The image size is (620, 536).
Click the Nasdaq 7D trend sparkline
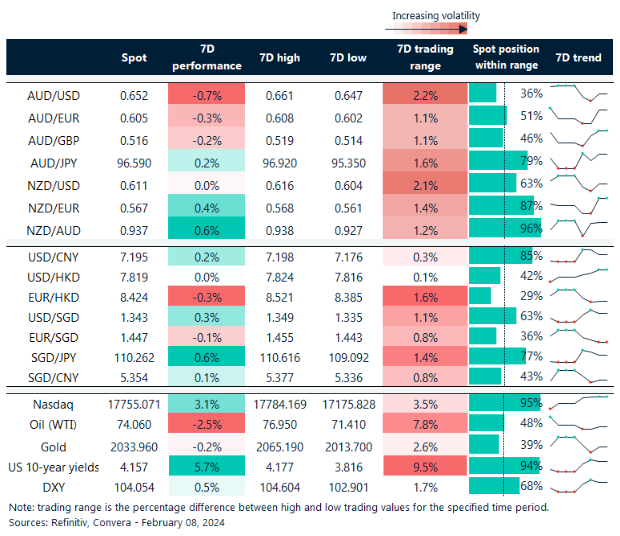(x=578, y=404)
